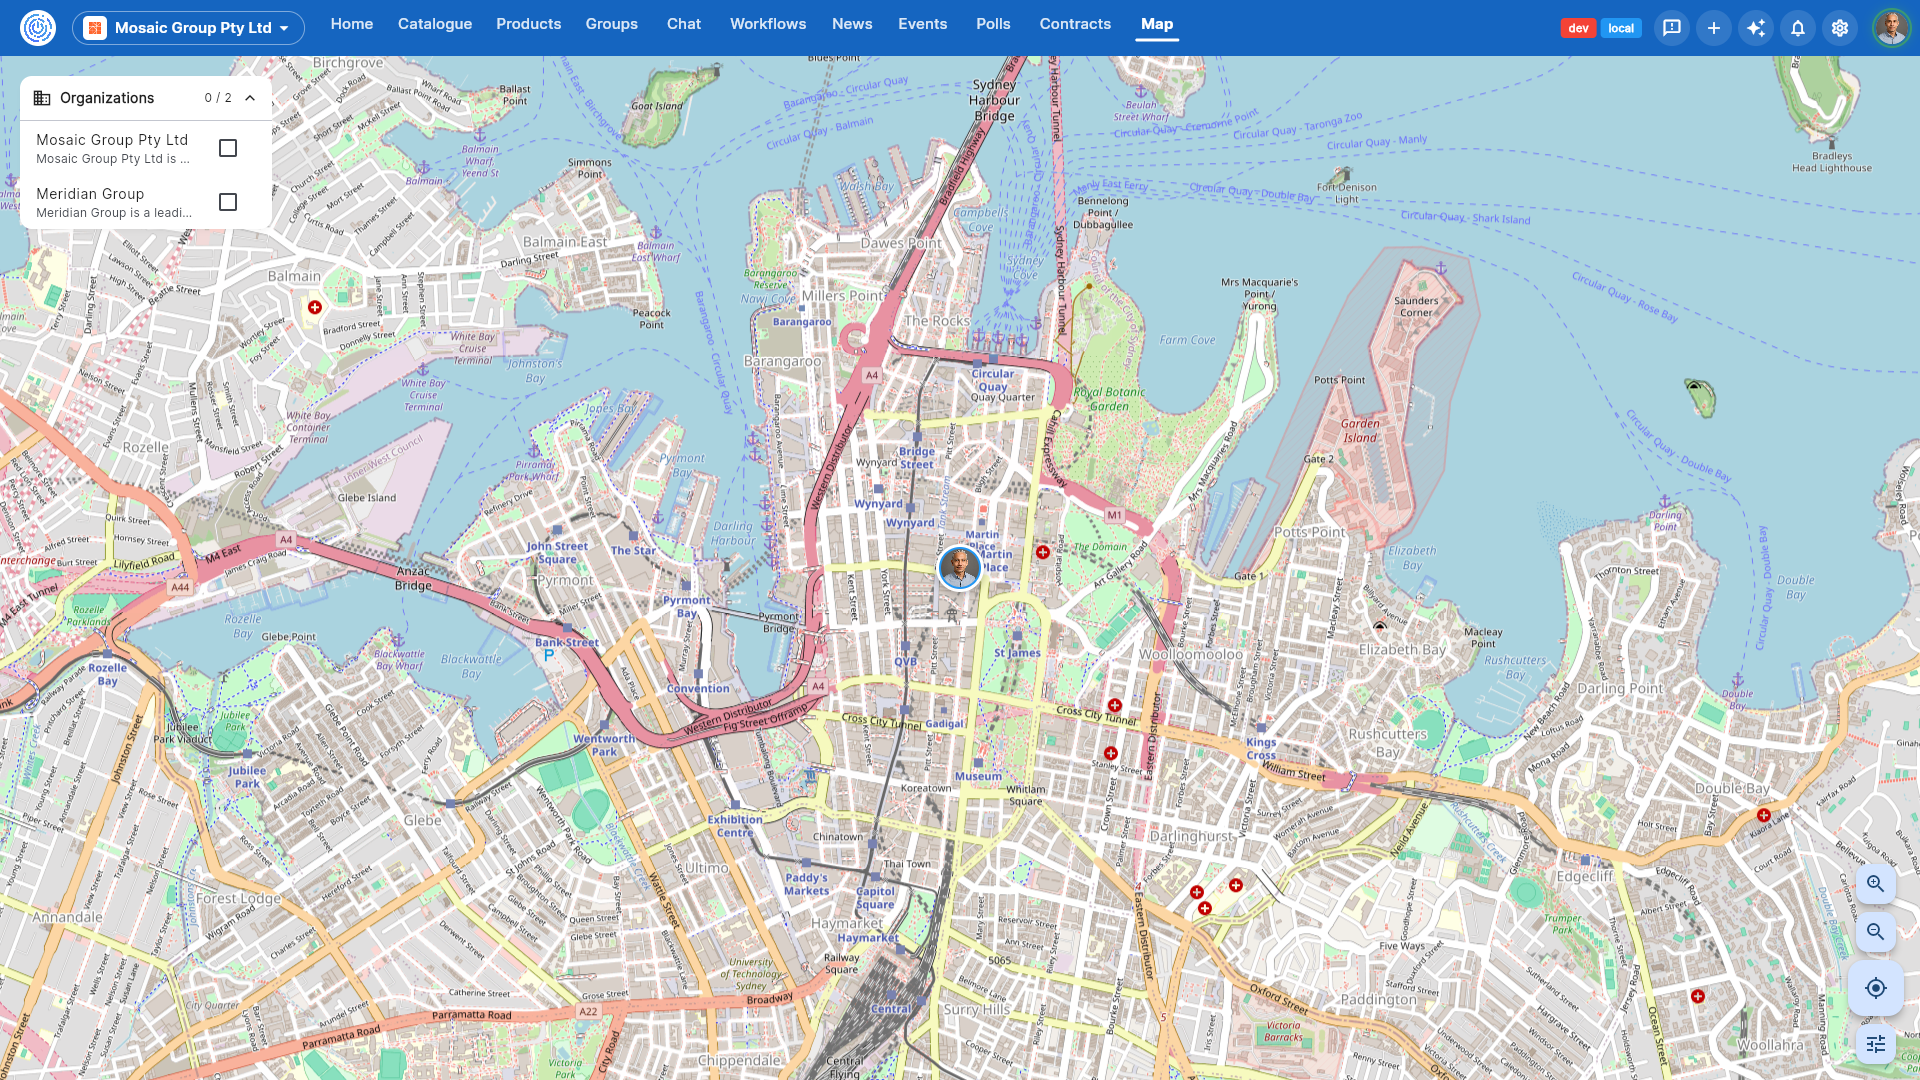The image size is (1920, 1080).
Task: Zoom in on the map
Action: coord(1876,884)
